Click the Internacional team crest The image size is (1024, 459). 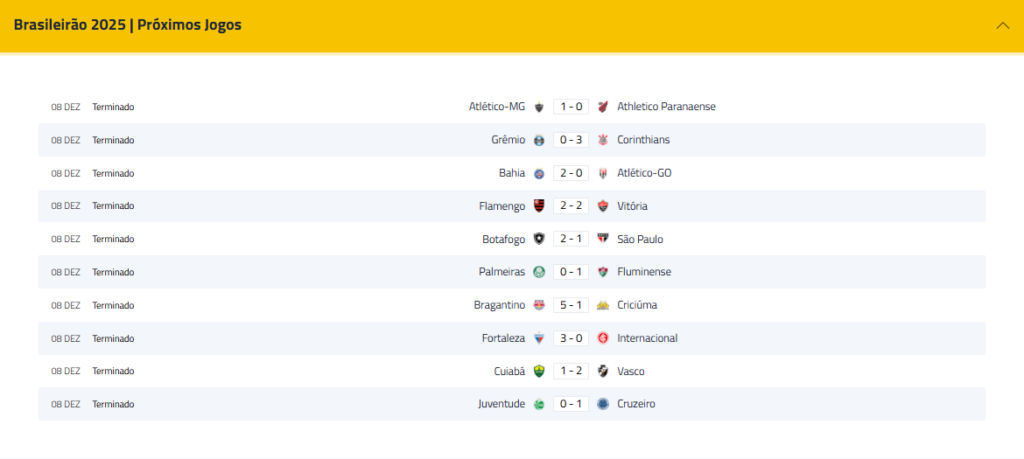603,338
